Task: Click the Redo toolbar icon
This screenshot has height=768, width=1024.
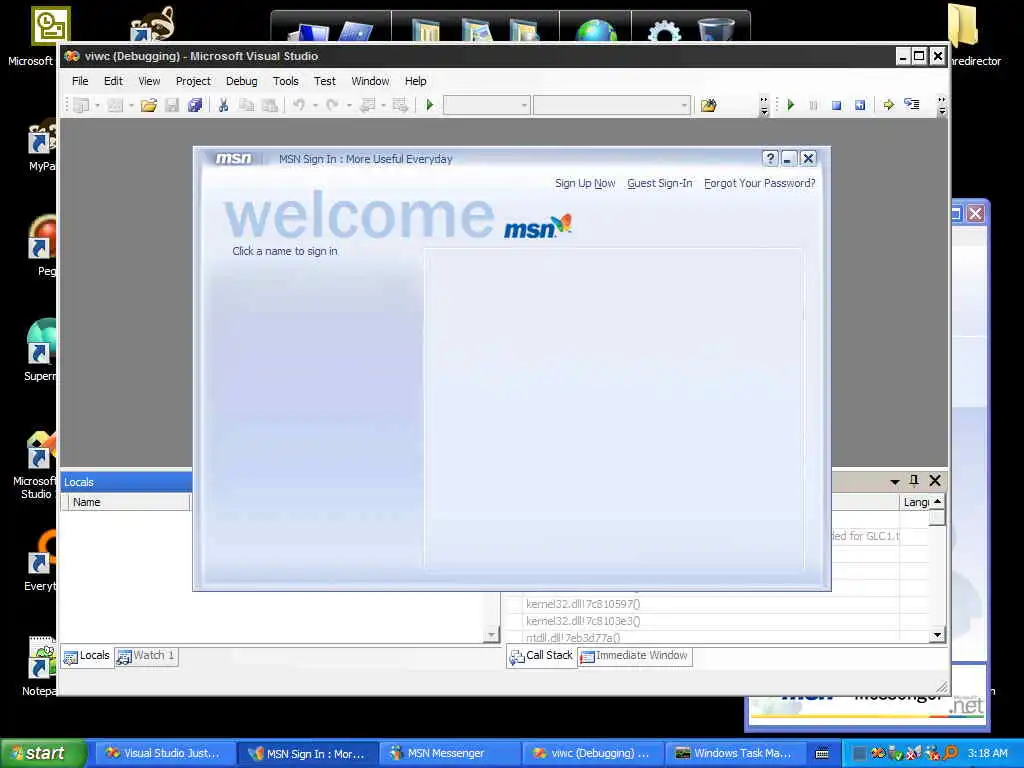Action: click(x=332, y=105)
